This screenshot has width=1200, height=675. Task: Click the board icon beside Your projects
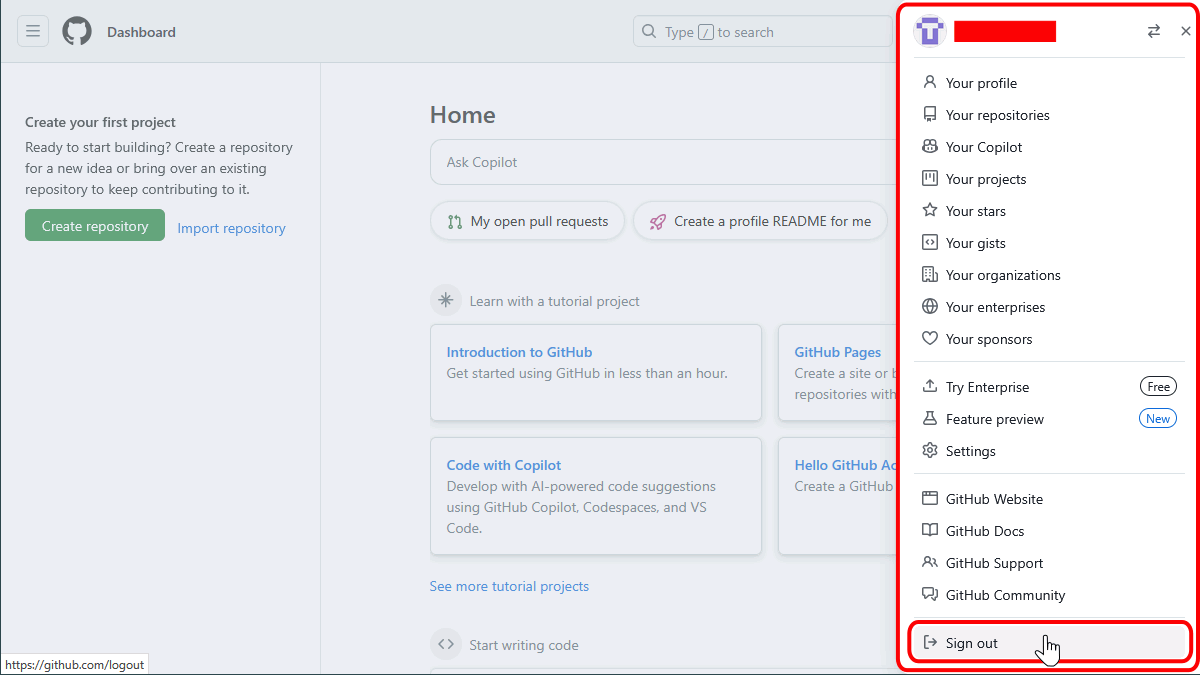(930, 179)
